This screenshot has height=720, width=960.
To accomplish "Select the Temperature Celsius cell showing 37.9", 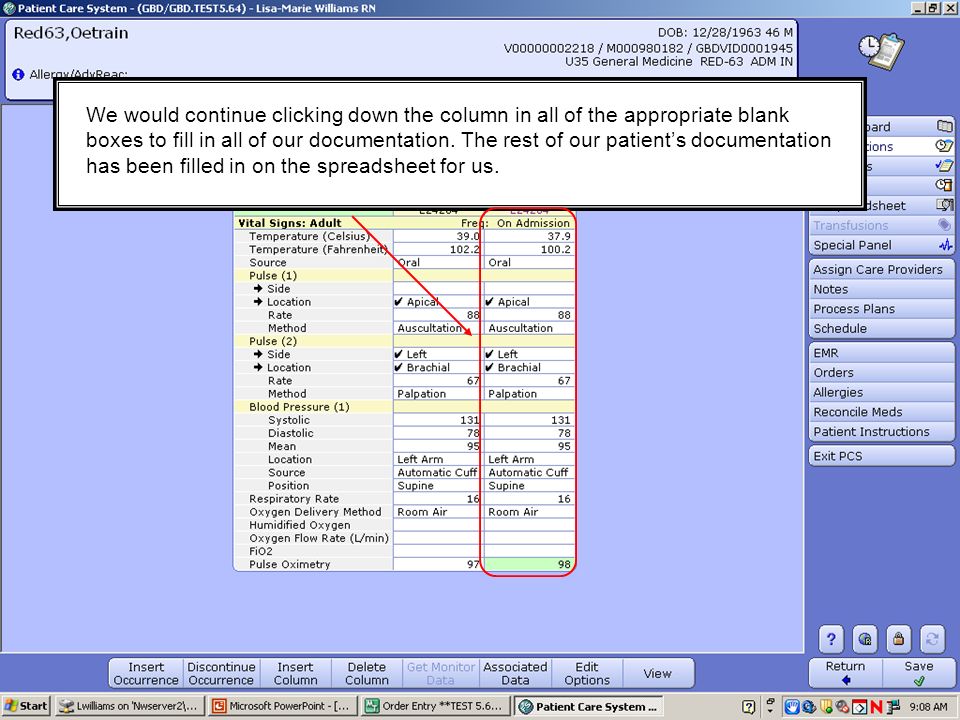I will tap(529, 236).
